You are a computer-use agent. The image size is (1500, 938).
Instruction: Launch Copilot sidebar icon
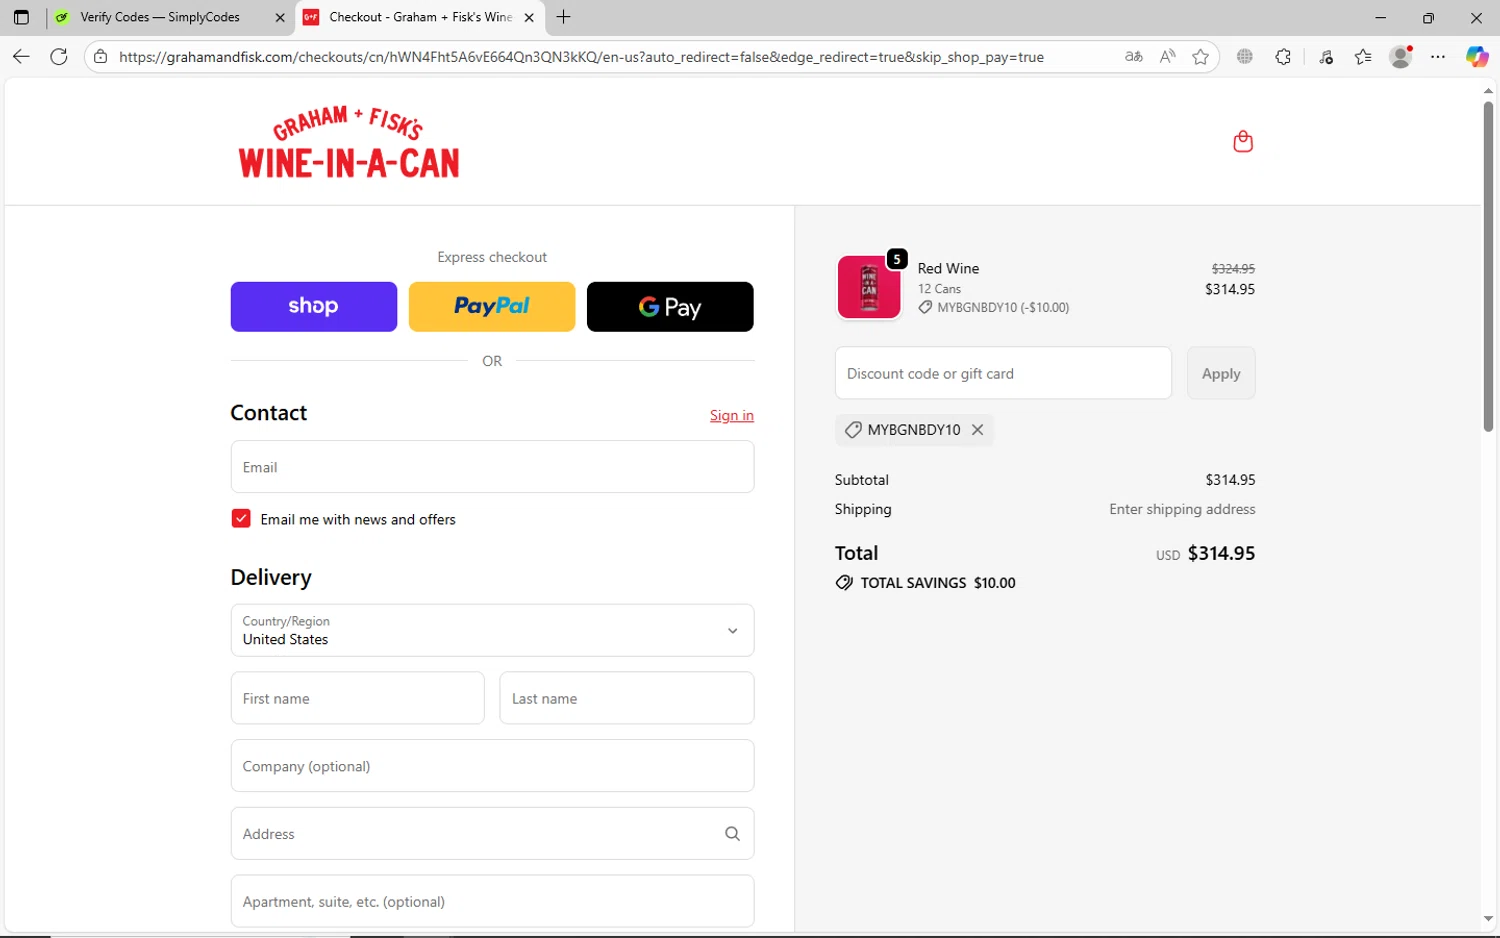click(1477, 57)
